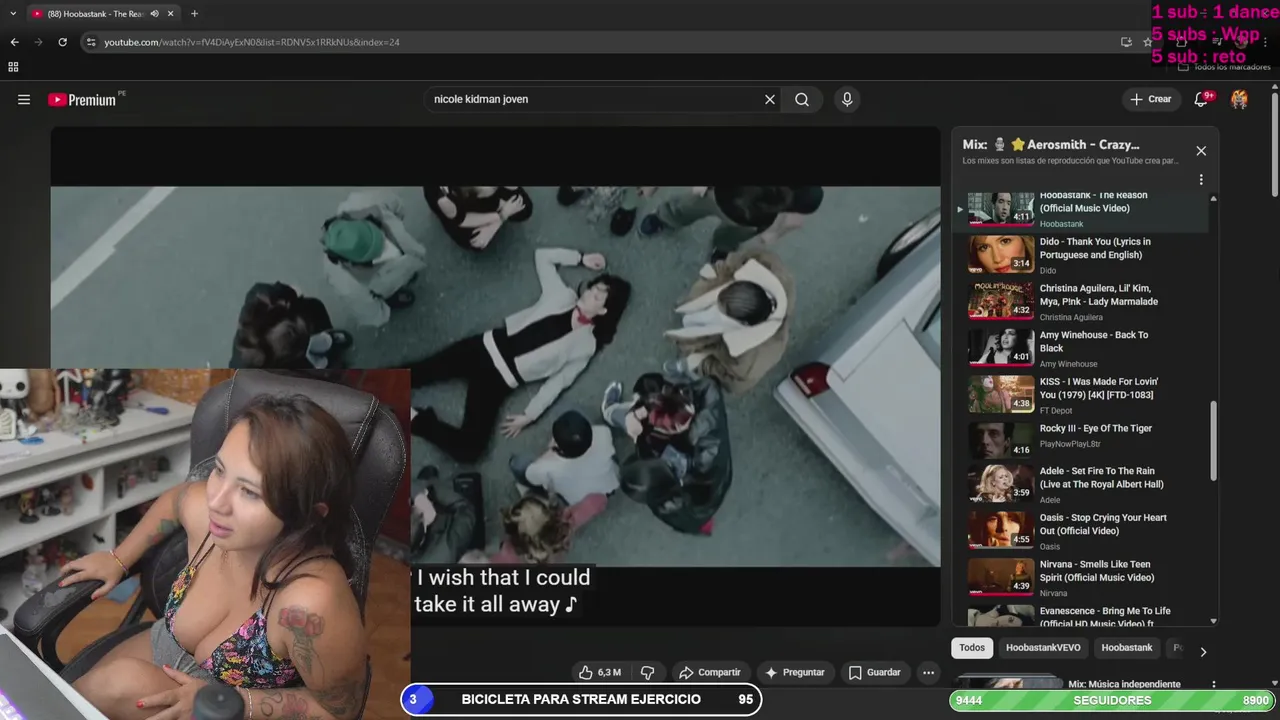The width and height of the screenshot is (1280, 720).
Task: Open the YouTube account avatar menu
Action: click(1239, 99)
